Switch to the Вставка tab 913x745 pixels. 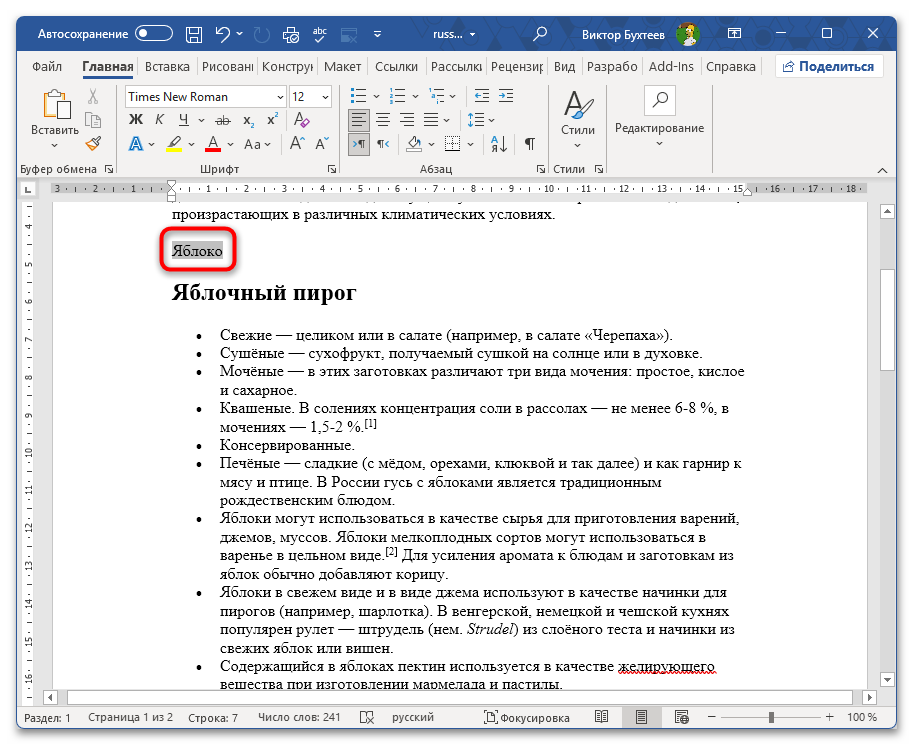[167, 67]
